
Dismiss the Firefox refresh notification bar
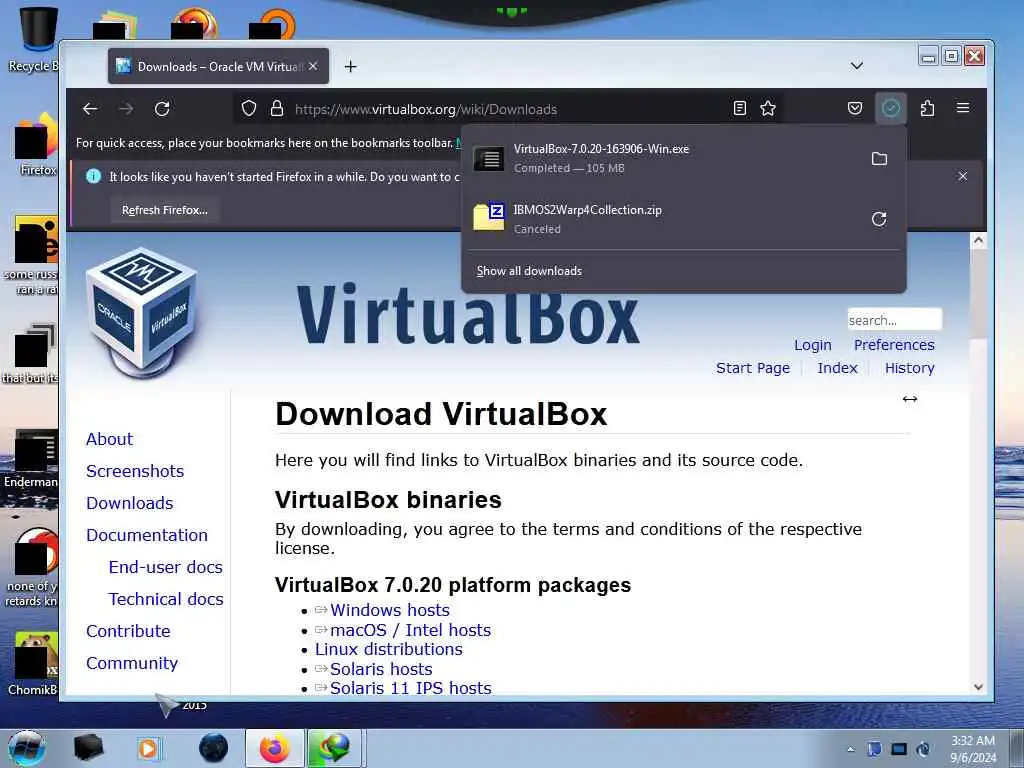963,176
